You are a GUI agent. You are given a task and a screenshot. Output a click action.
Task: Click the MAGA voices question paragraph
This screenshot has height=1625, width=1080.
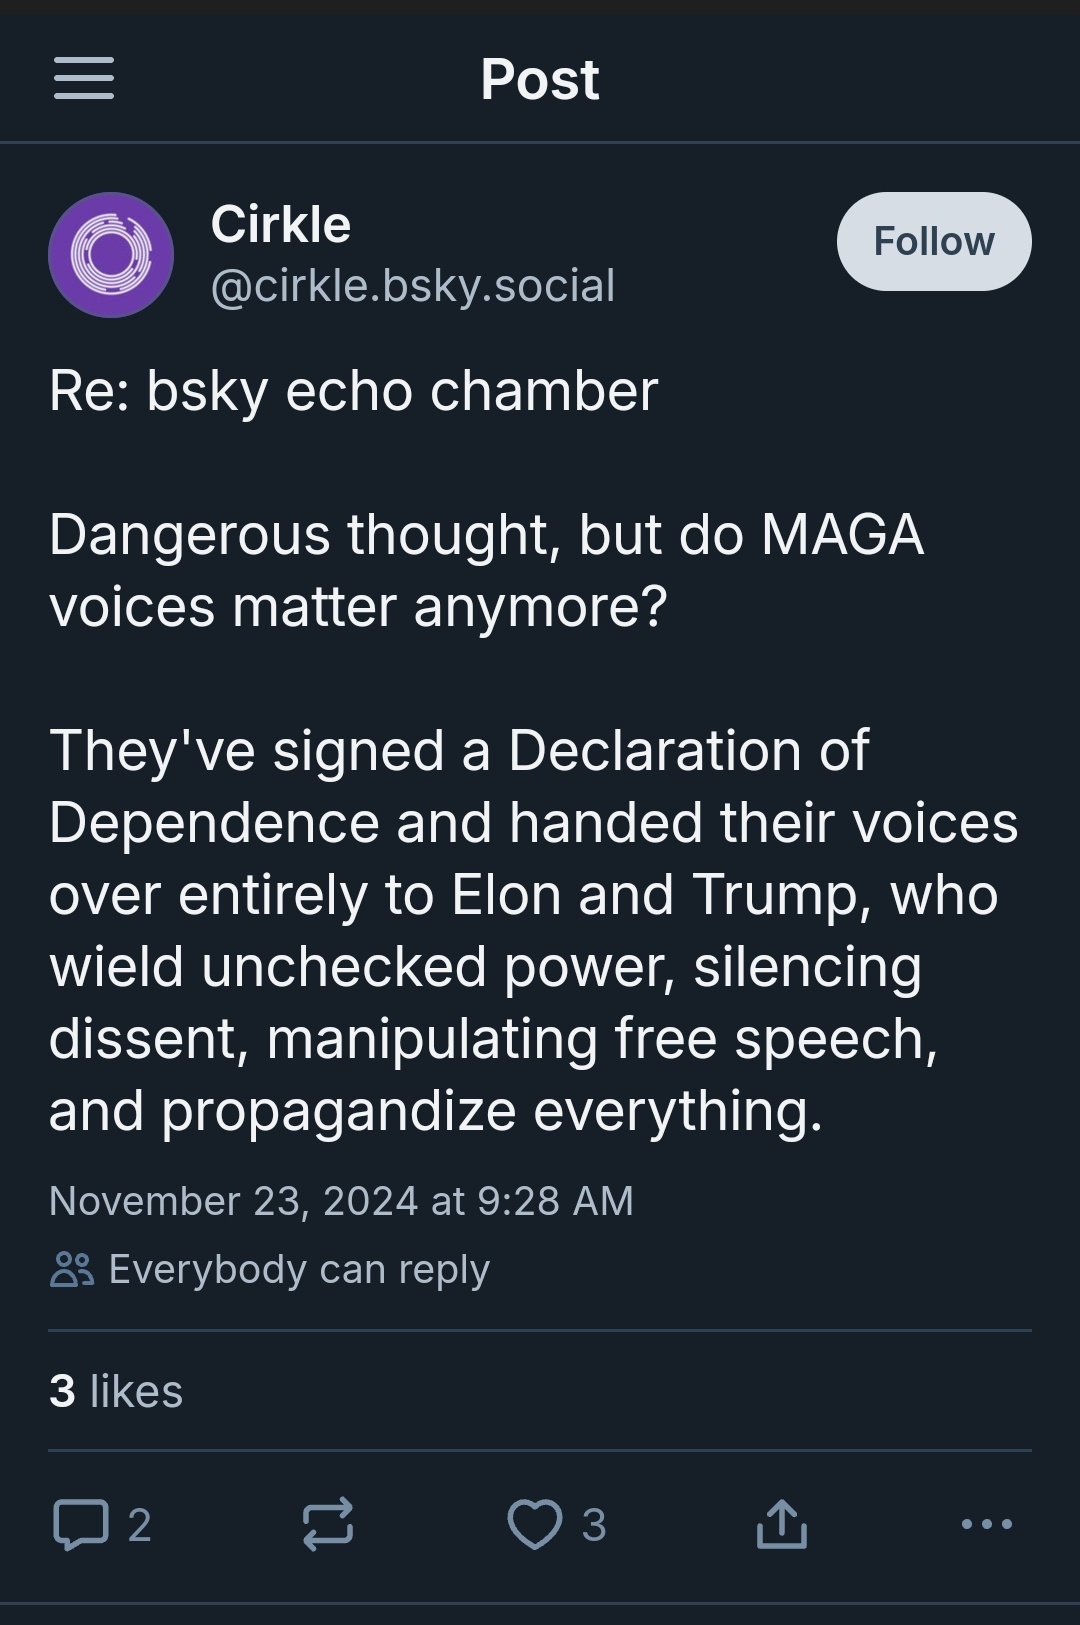[x=486, y=571]
